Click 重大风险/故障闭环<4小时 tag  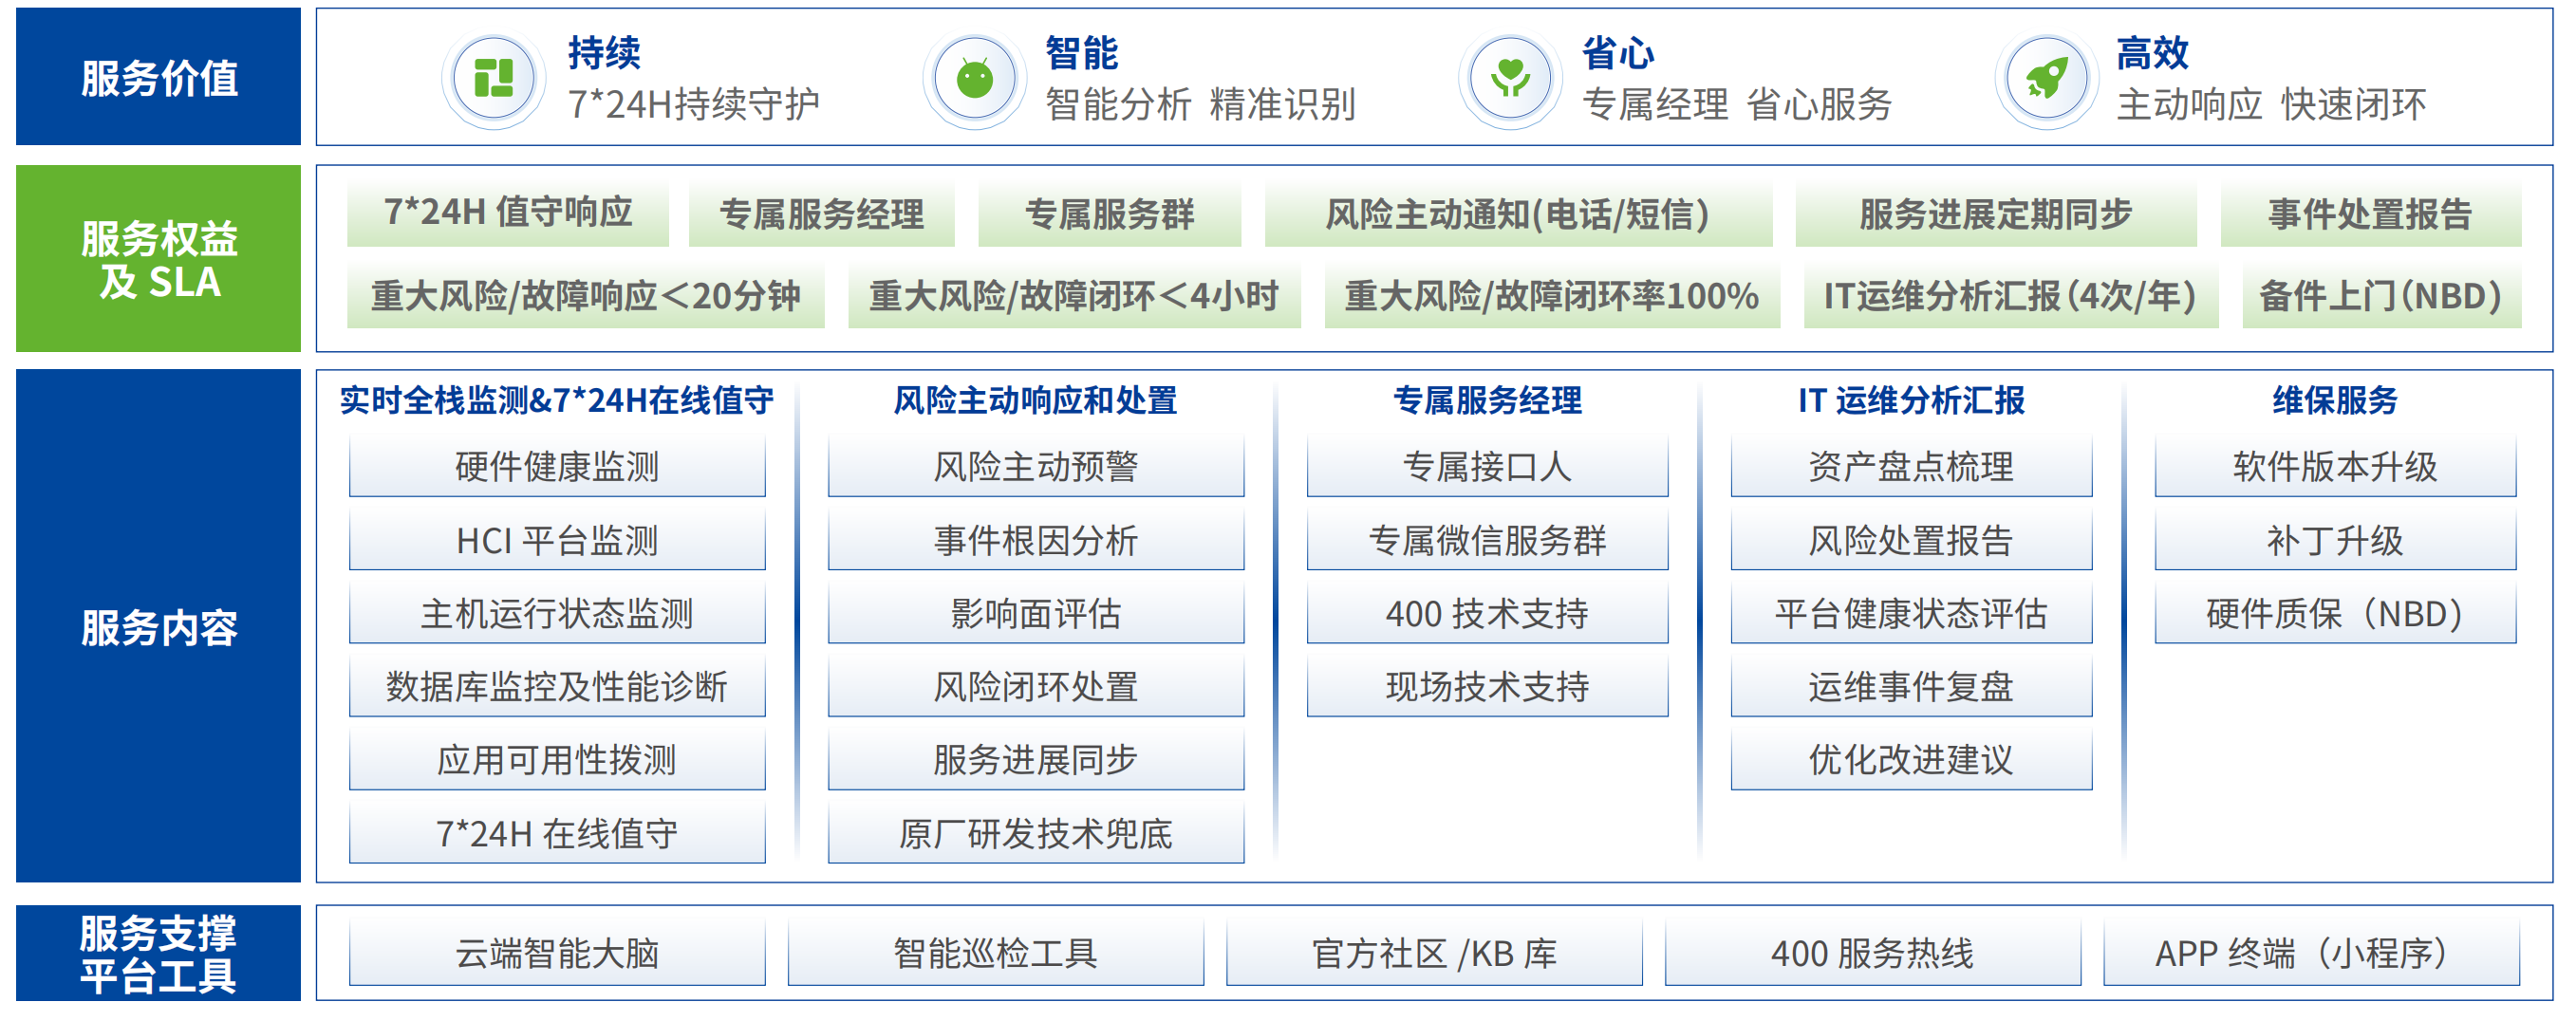[x=1074, y=295]
